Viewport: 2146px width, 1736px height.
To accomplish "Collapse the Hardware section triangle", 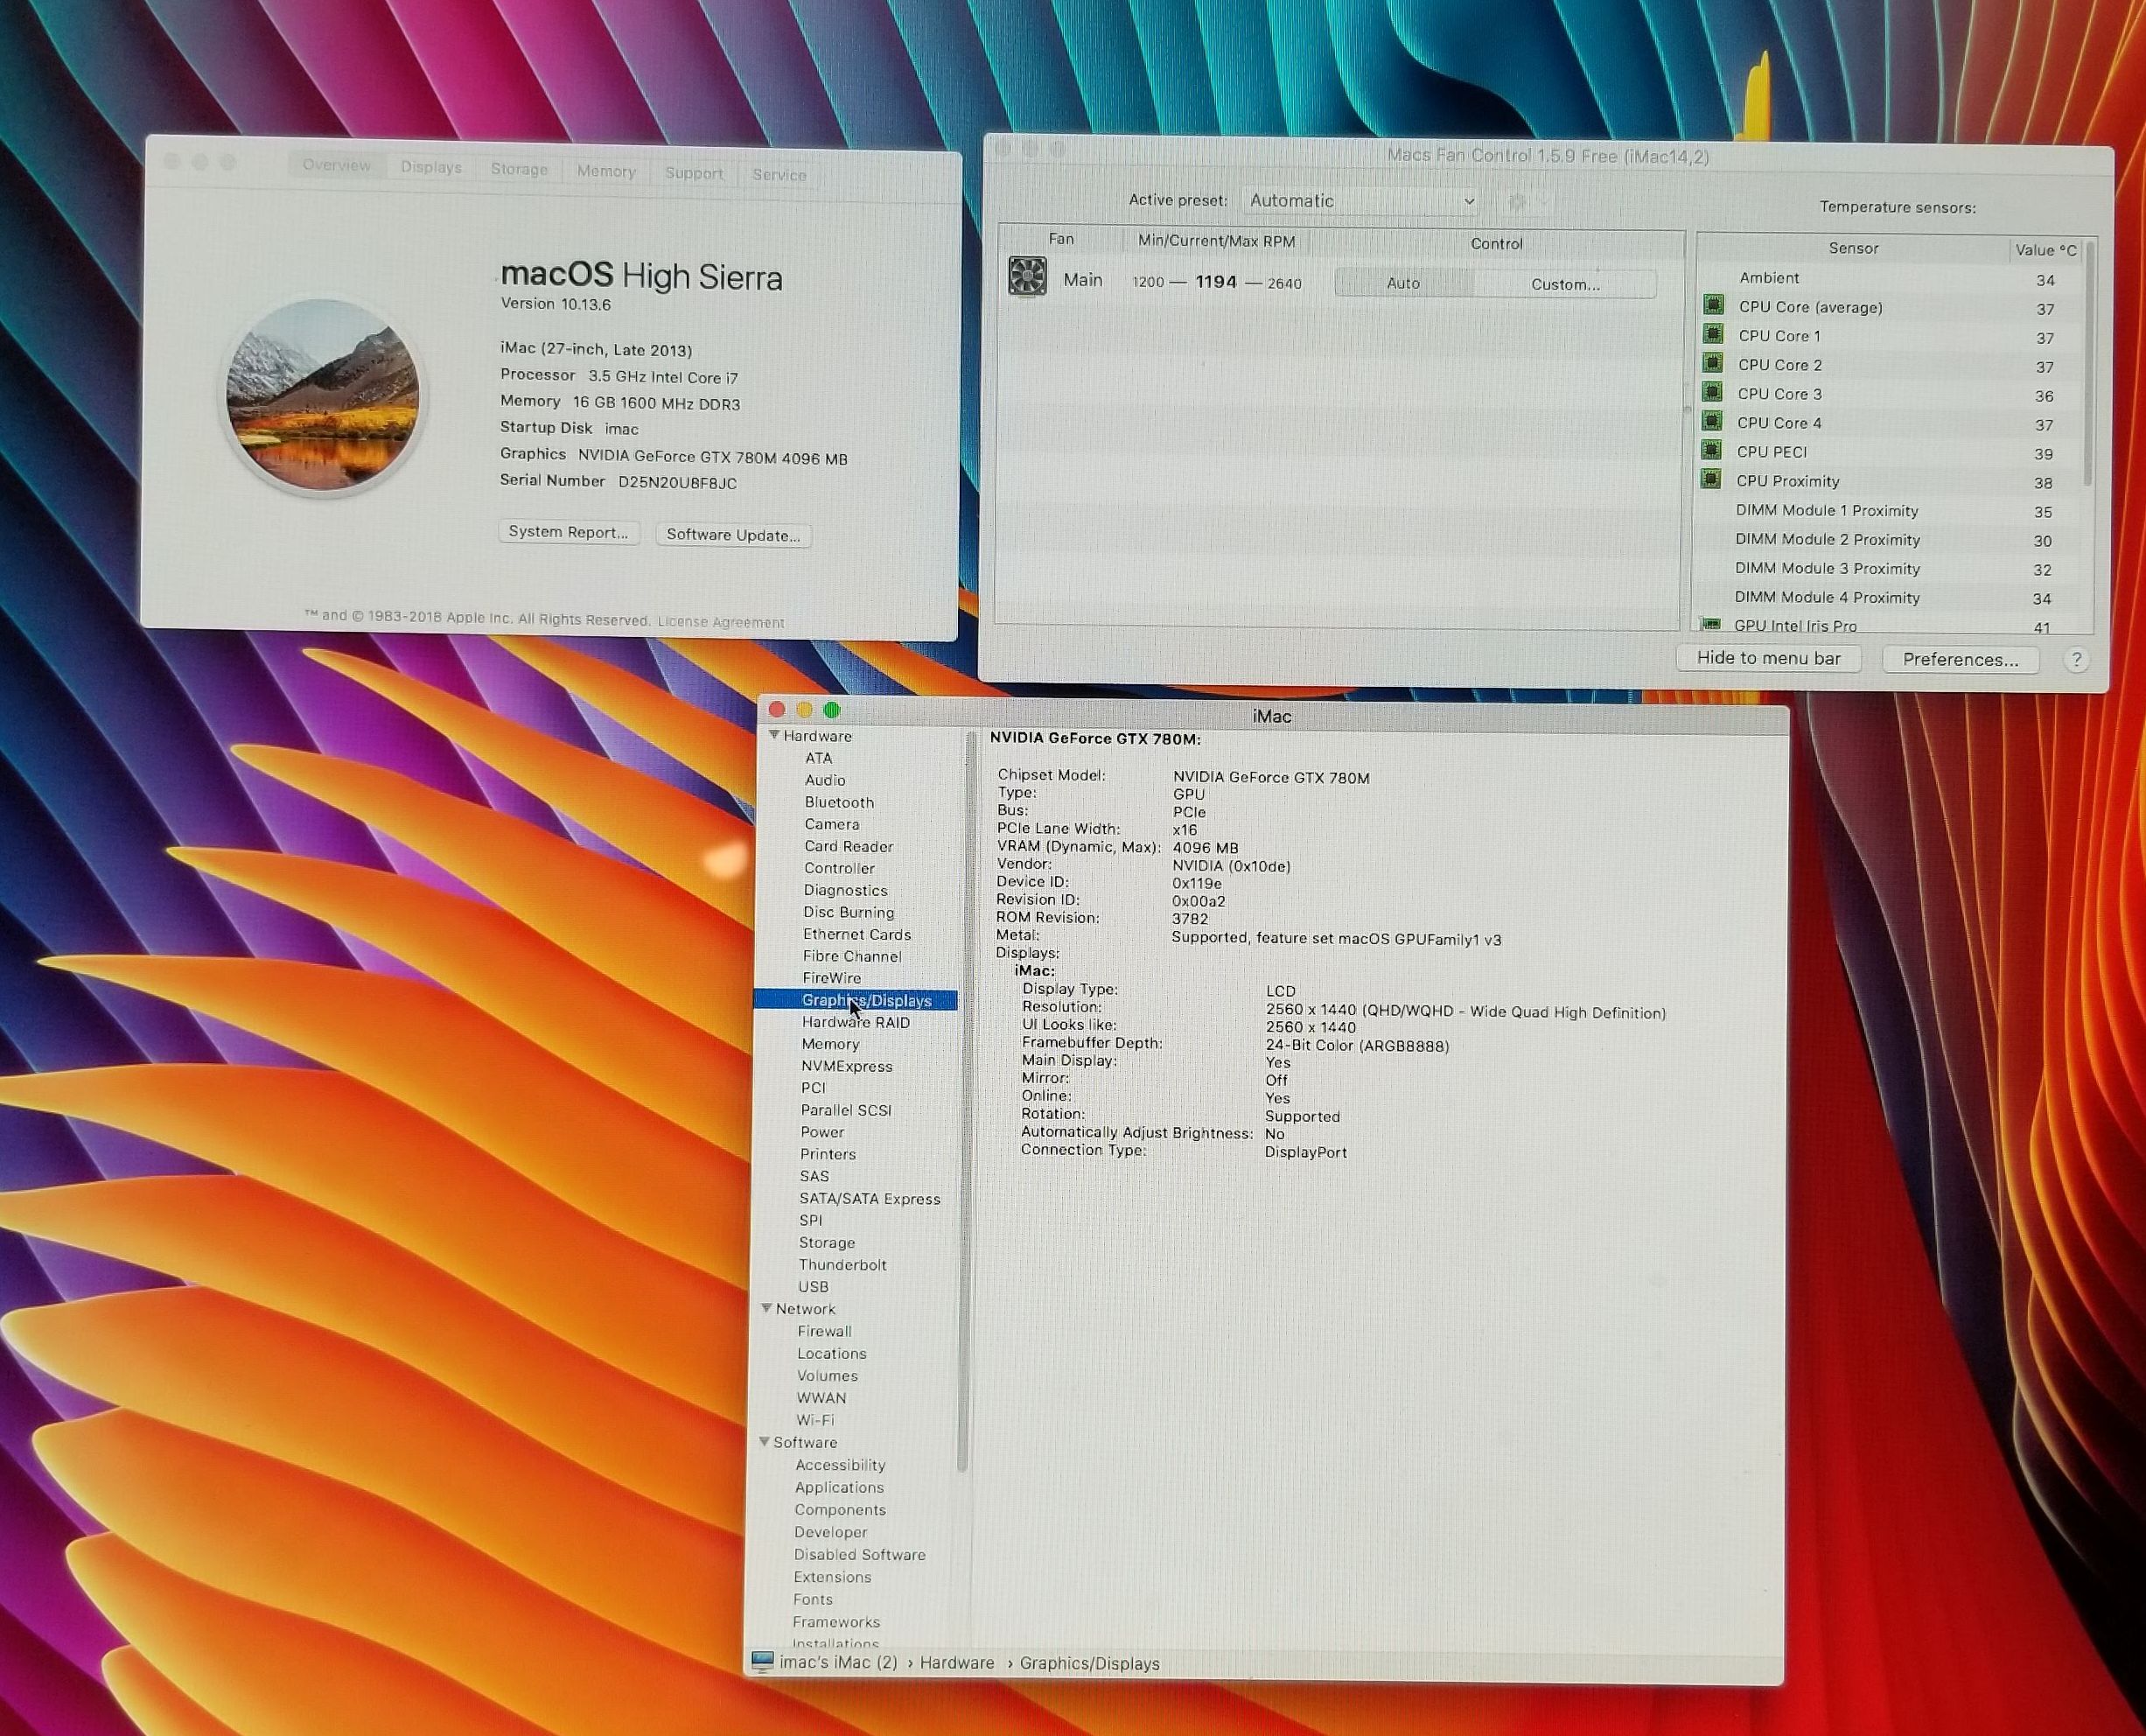I will coord(774,735).
